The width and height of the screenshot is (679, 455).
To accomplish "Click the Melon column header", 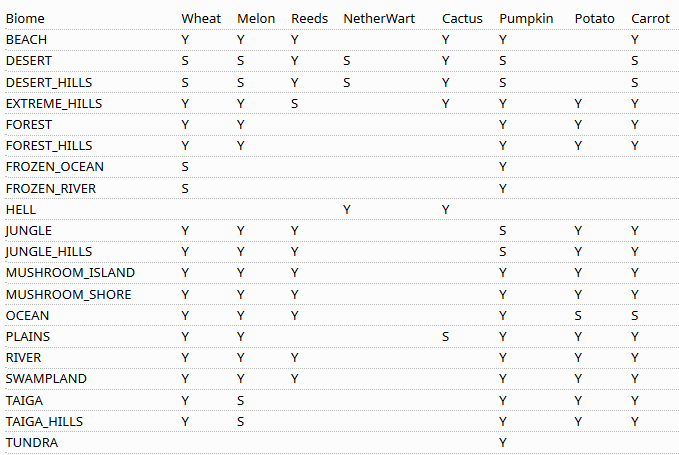I will [x=256, y=18].
